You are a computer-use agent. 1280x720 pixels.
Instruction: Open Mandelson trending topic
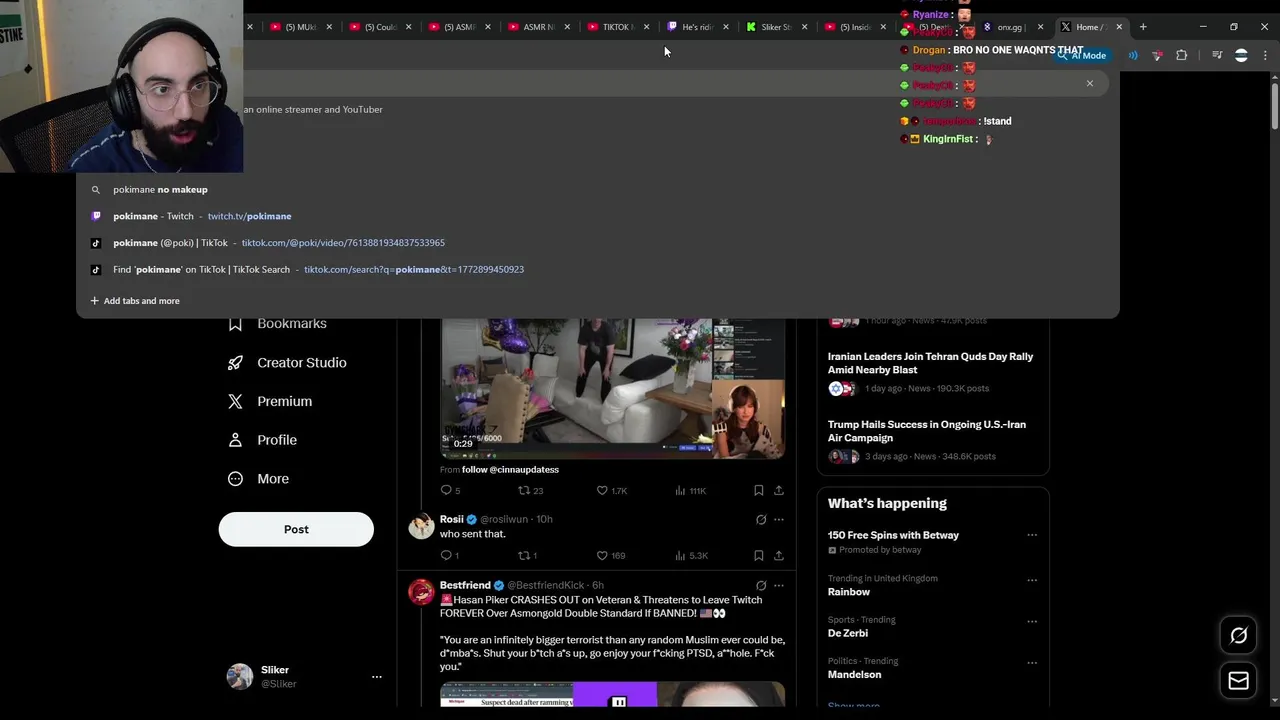tap(855, 674)
